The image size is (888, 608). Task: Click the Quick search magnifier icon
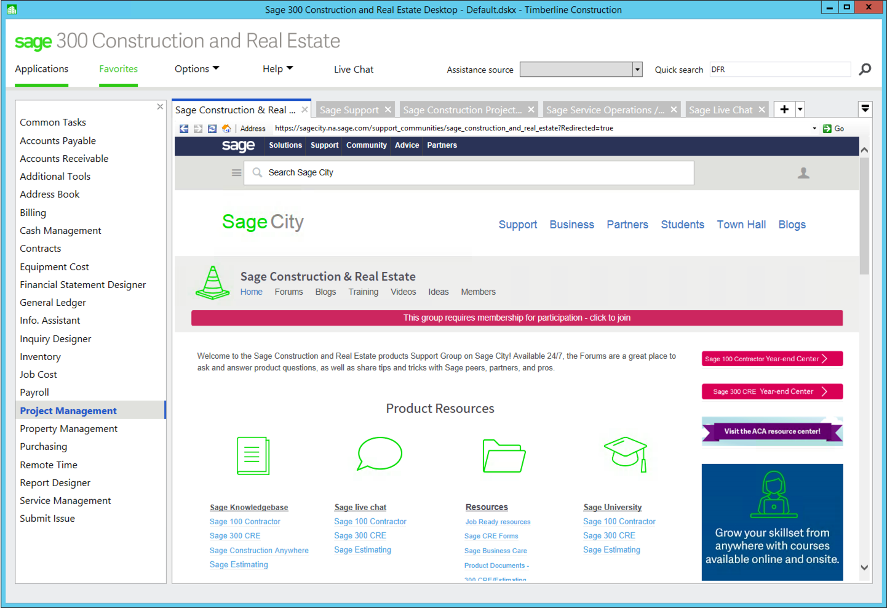(x=865, y=69)
